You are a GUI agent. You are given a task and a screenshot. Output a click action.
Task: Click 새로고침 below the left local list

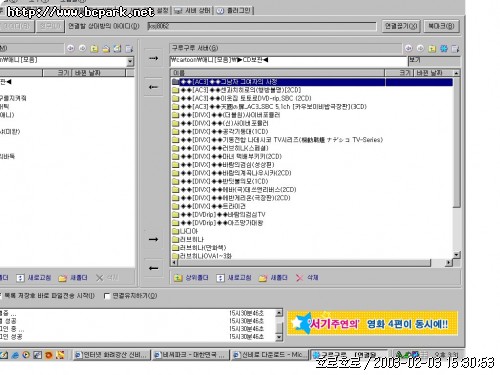click(x=34, y=278)
